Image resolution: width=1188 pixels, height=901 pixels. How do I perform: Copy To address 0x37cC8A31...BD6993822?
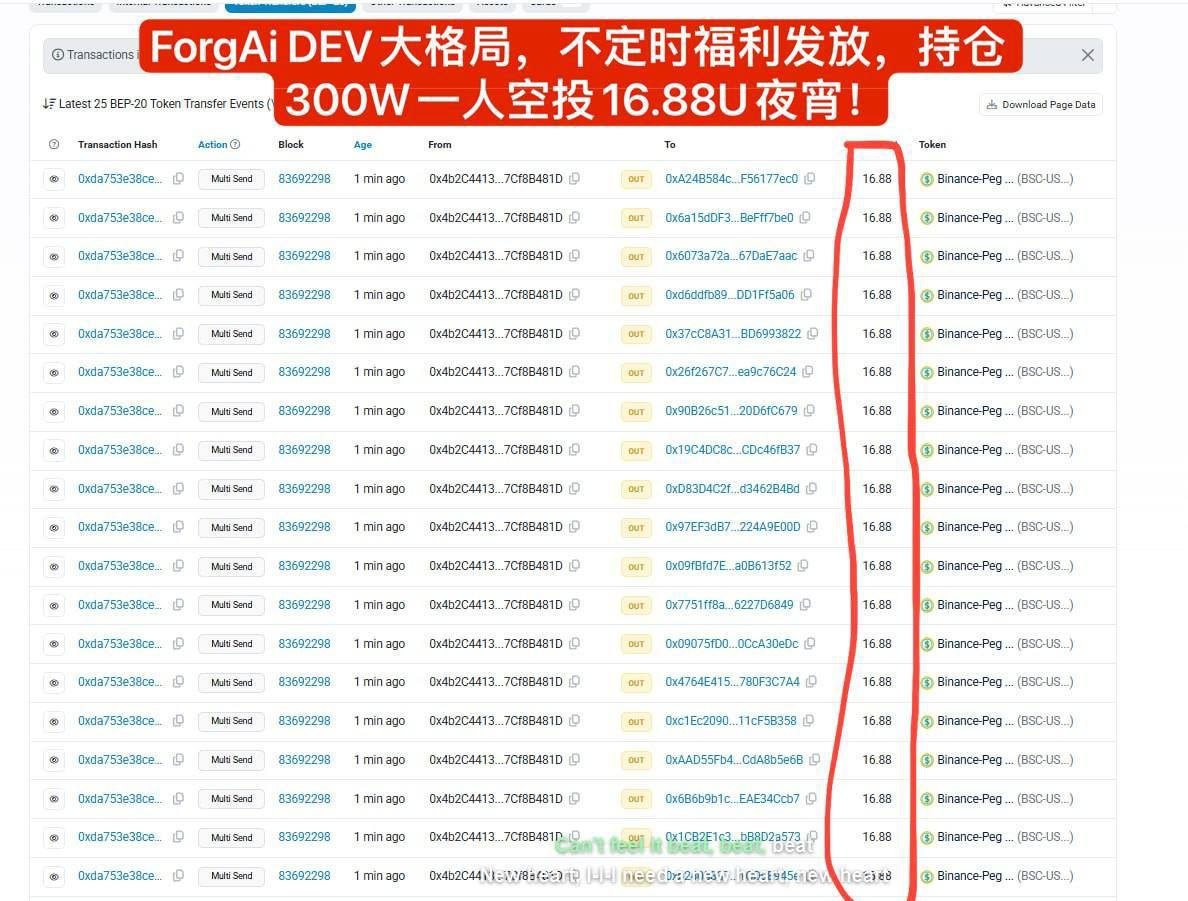813,333
